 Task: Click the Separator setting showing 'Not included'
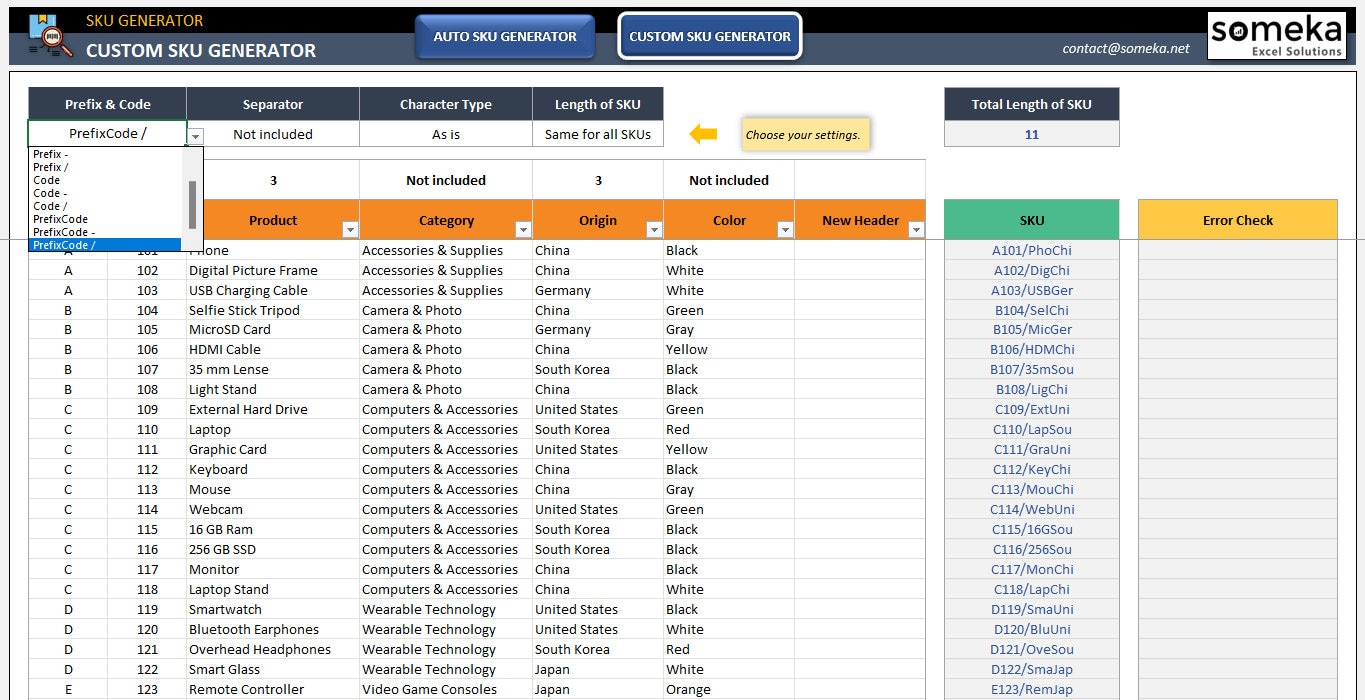tap(271, 133)
